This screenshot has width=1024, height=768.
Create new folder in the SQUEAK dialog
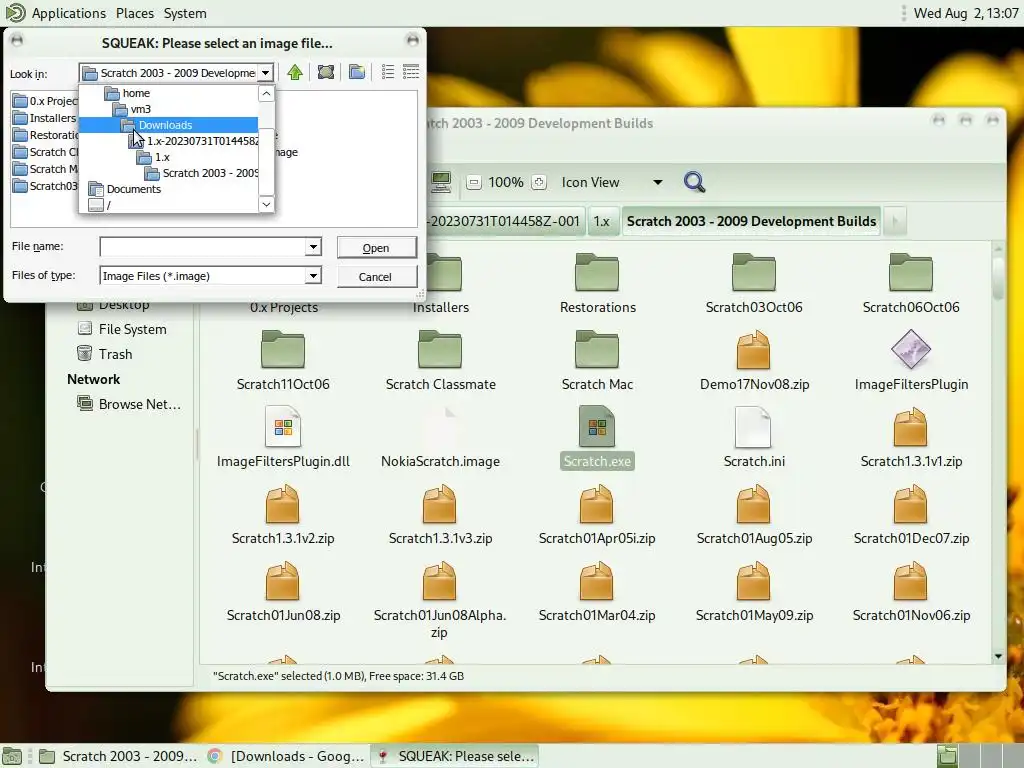coord(357,72)
